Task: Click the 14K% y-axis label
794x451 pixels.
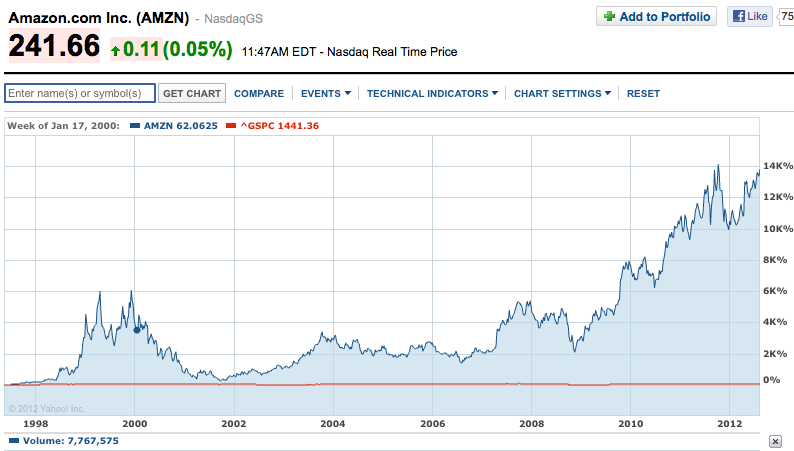Action: coord(778,166)
